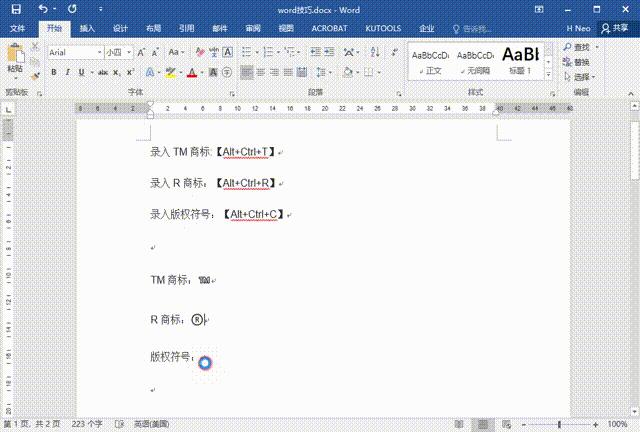The width and height of the screenshot is (640, 432).
Task: Toggle Italic formatting
Action: pos(67,72)
